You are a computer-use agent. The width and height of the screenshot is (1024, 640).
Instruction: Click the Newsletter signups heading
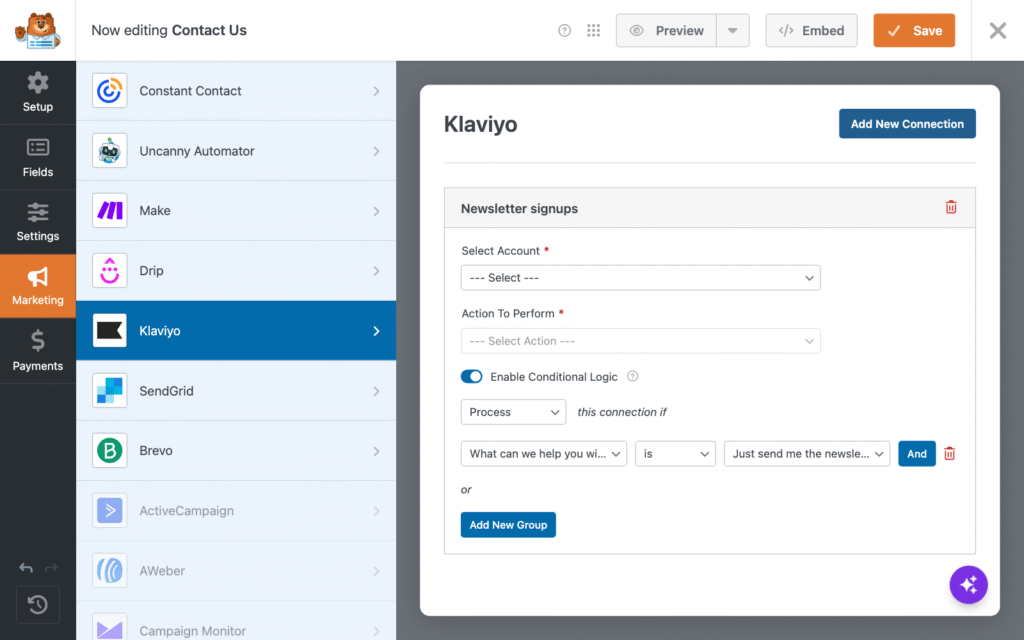tap(519, 208)
